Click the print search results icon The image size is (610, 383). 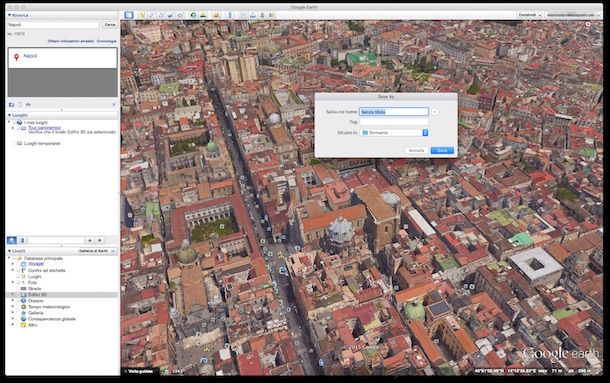point(28,105)
